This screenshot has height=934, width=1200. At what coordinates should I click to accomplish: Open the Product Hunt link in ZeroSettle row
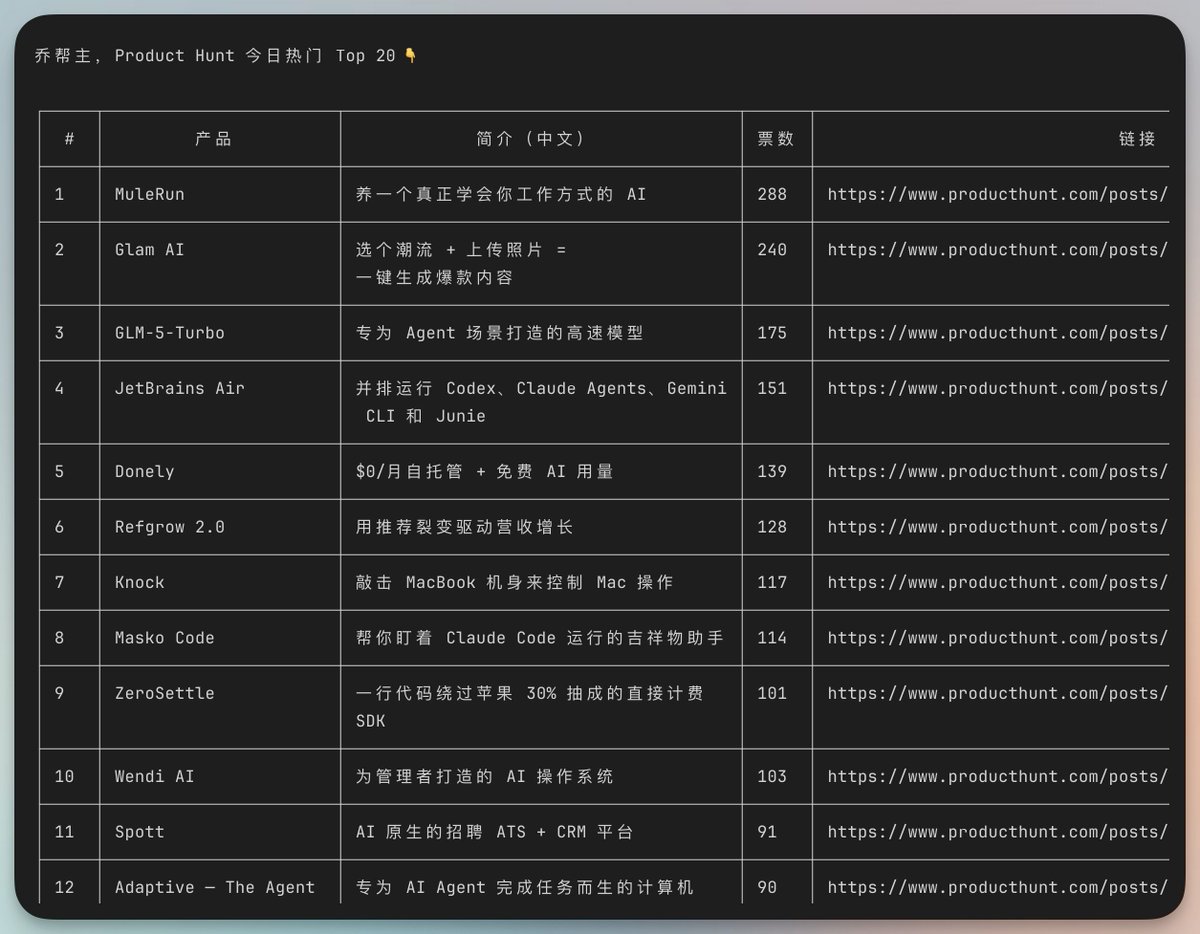coord(998,693)
